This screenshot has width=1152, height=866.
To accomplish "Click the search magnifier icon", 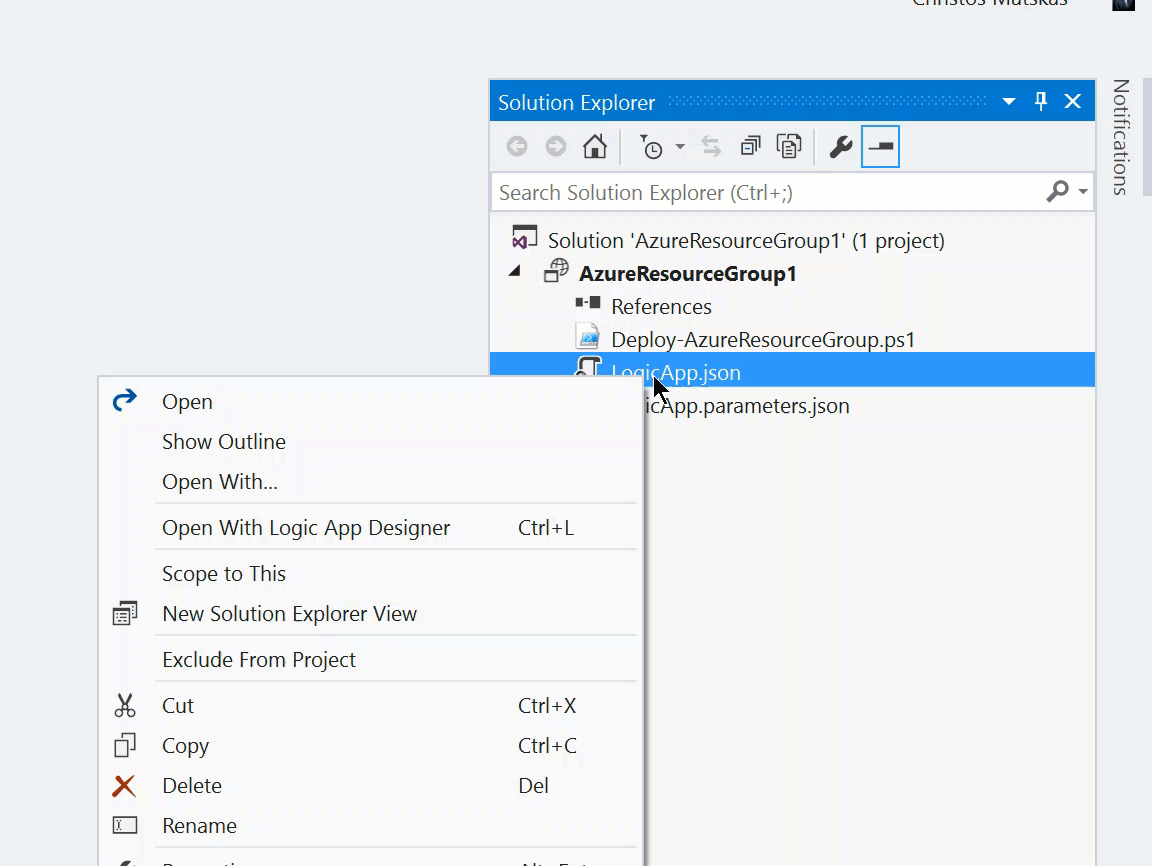I will [1057, 192].
